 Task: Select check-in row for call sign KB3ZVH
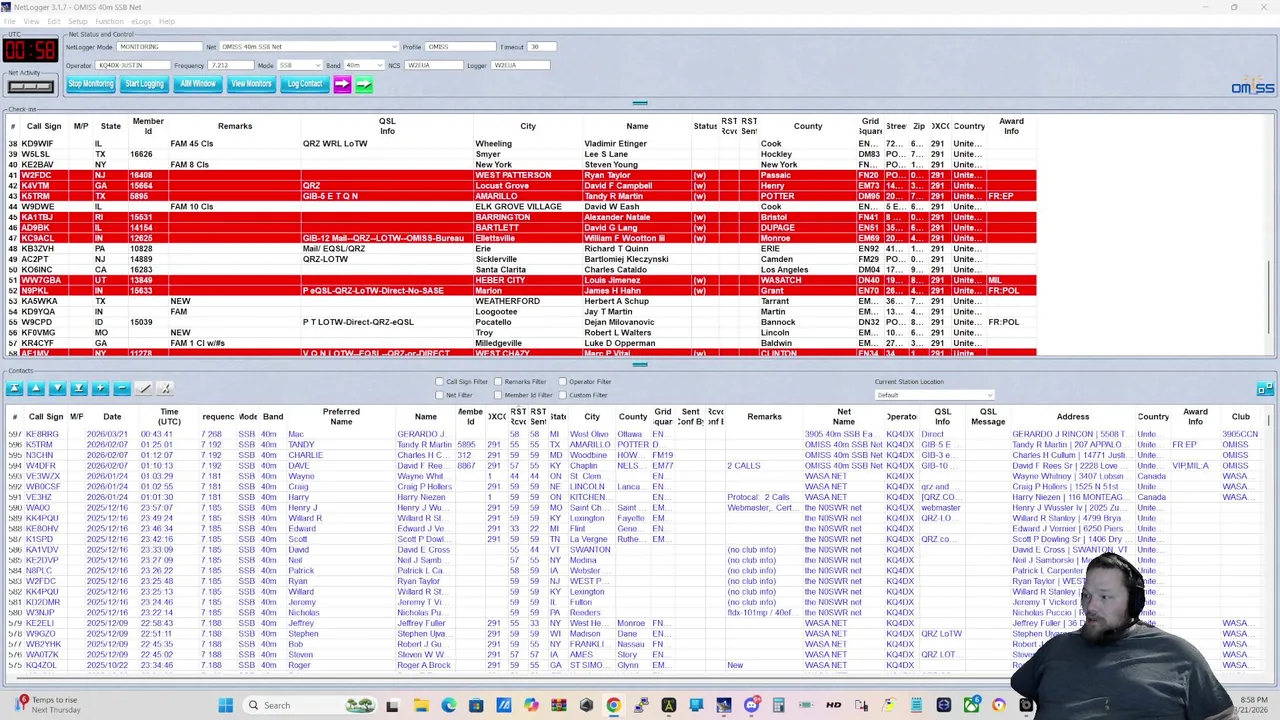pyautogui.click(x=521, y=249)
